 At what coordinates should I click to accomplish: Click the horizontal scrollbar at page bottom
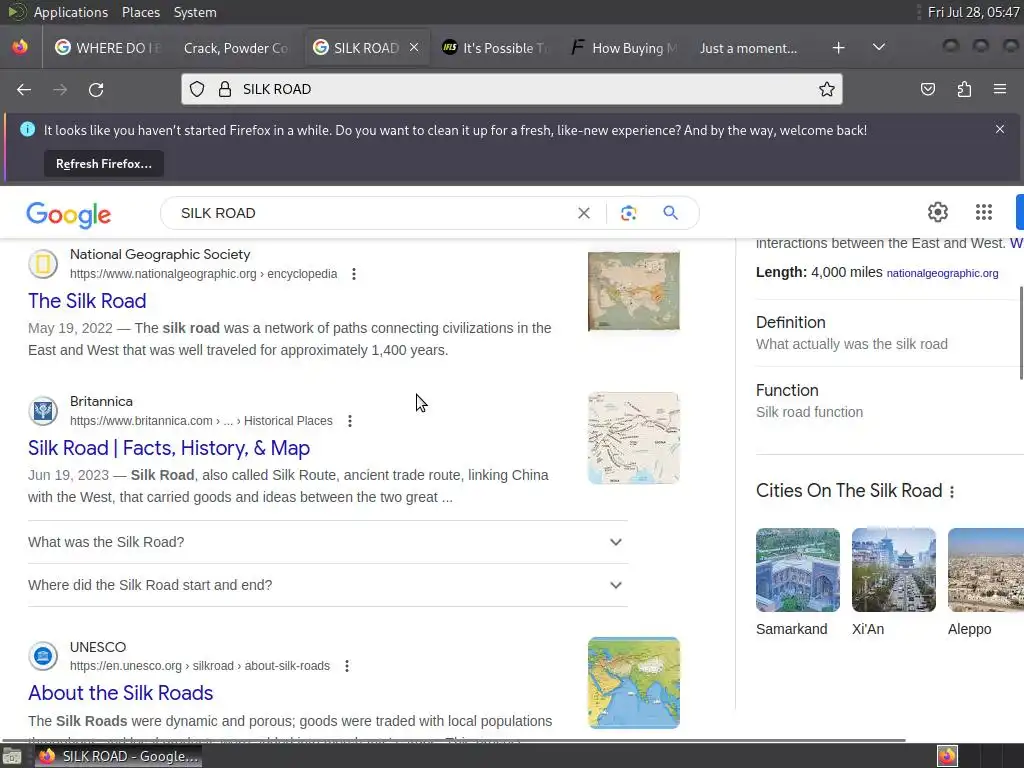(x=453, y=740)
